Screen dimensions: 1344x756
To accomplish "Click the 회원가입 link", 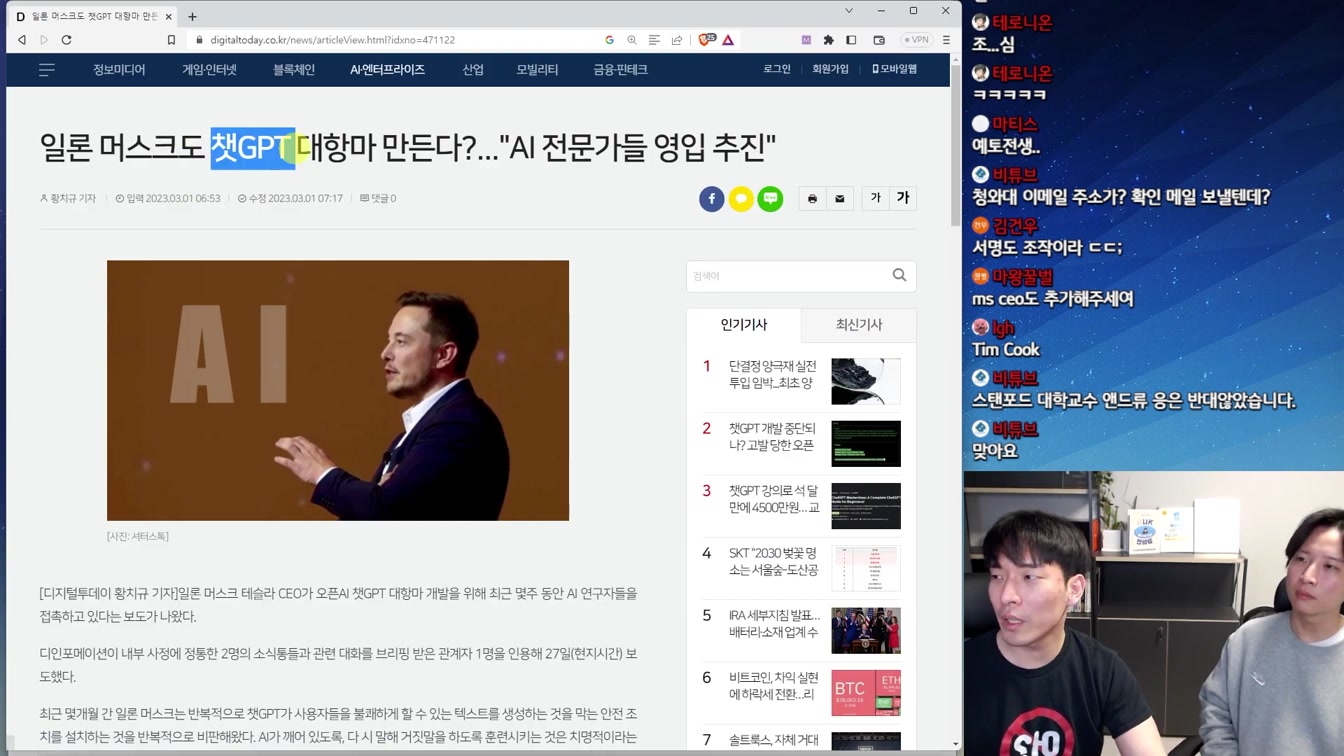I will coord(830,69).
